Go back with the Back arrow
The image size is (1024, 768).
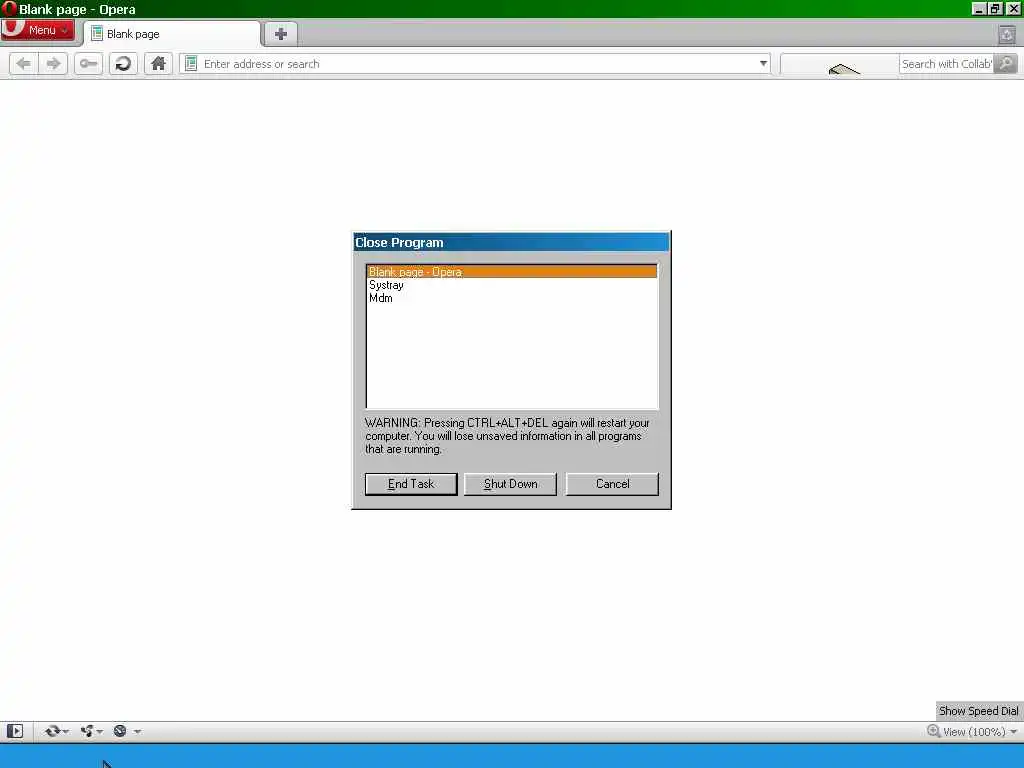coord(24,63)
